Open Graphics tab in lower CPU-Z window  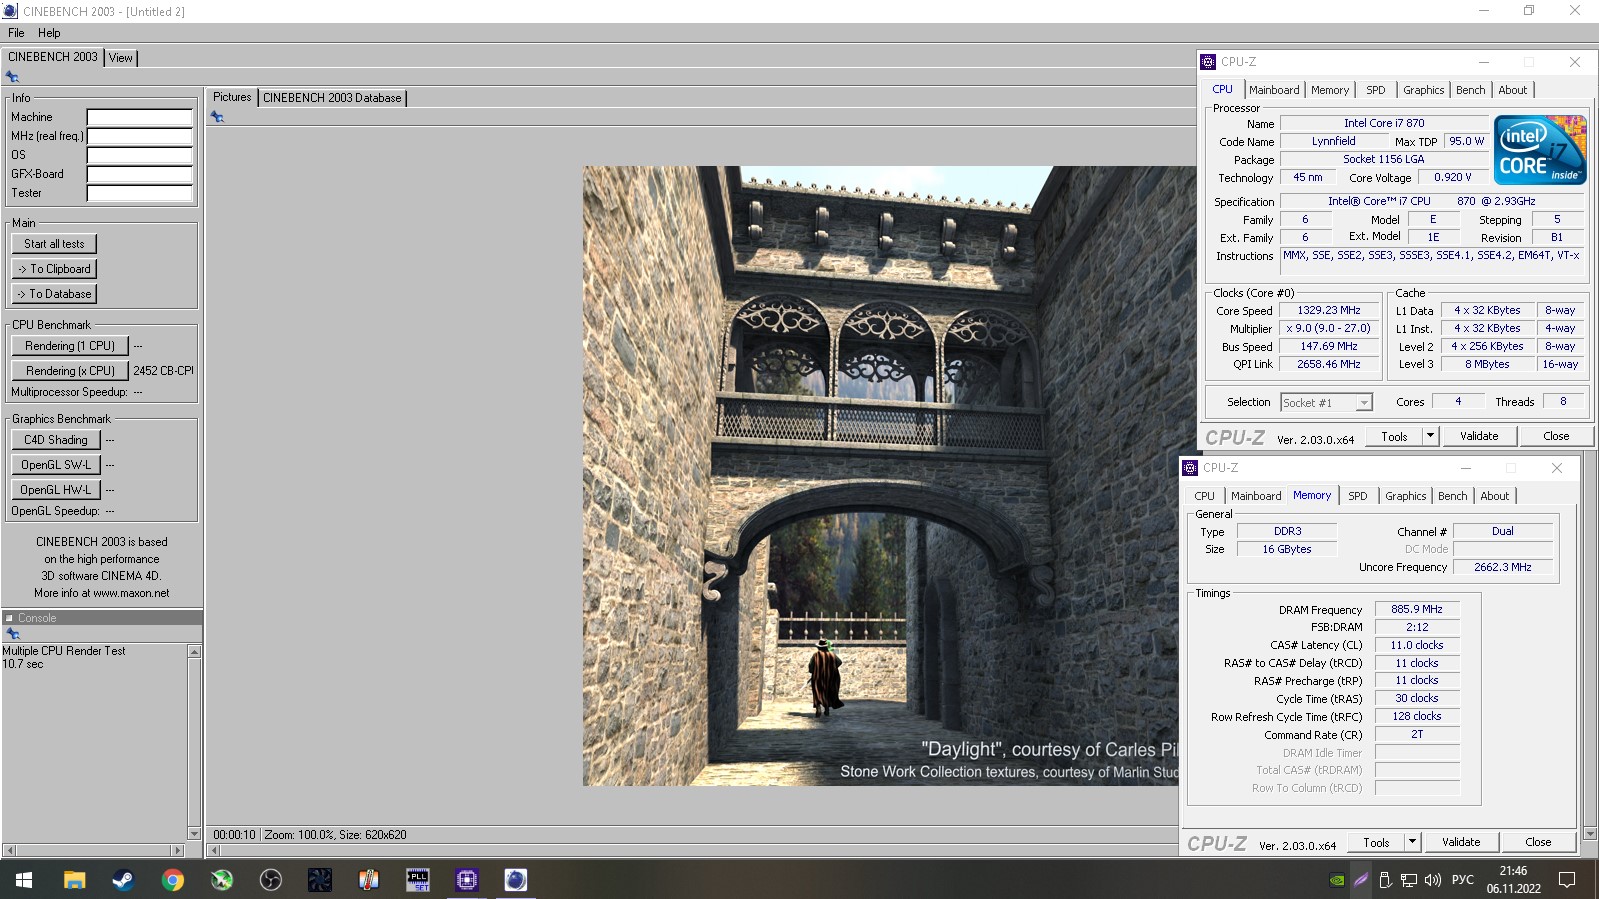pyautogui.click(x=1405, y=496)
